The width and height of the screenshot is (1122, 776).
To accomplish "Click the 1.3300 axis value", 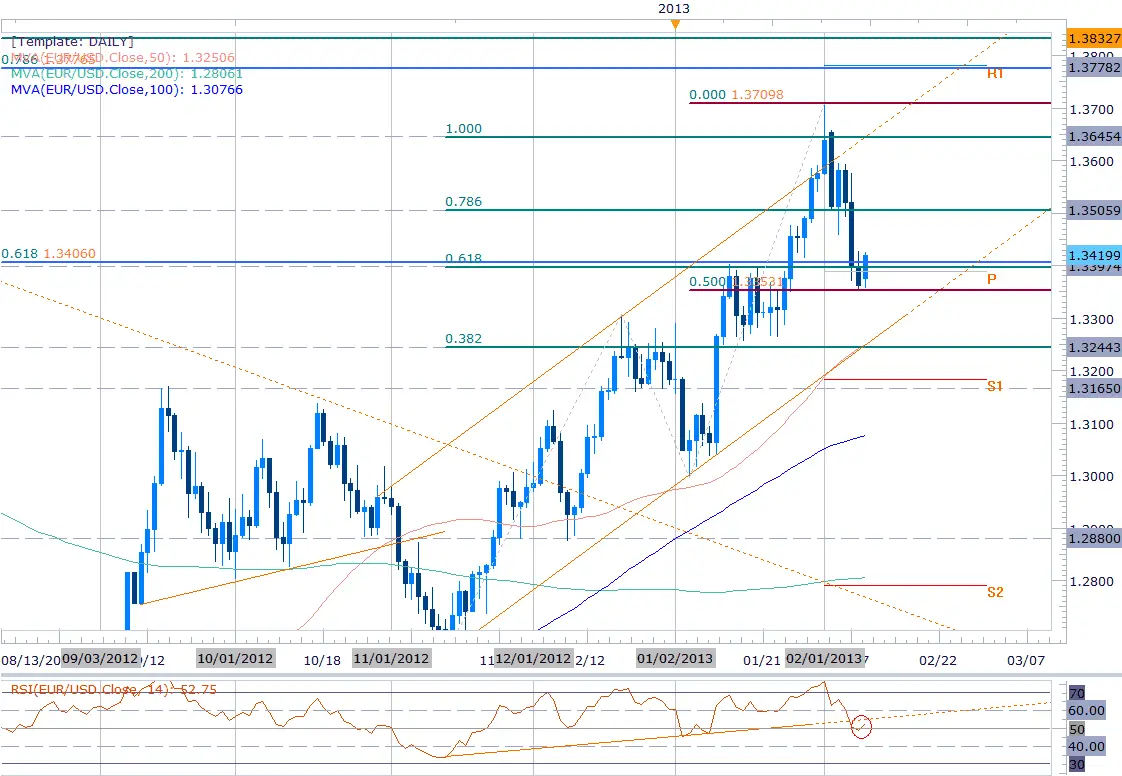I will pos(1091,319).
